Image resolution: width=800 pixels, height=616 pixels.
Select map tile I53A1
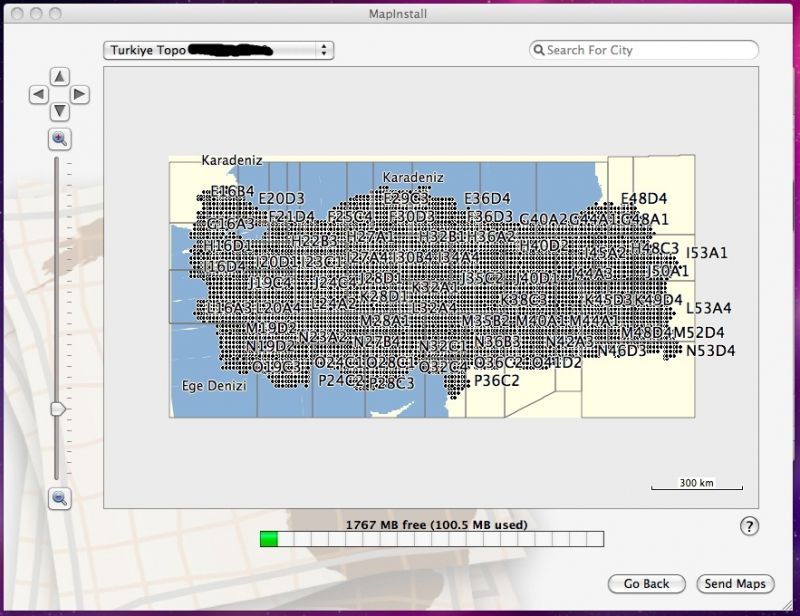707,253
